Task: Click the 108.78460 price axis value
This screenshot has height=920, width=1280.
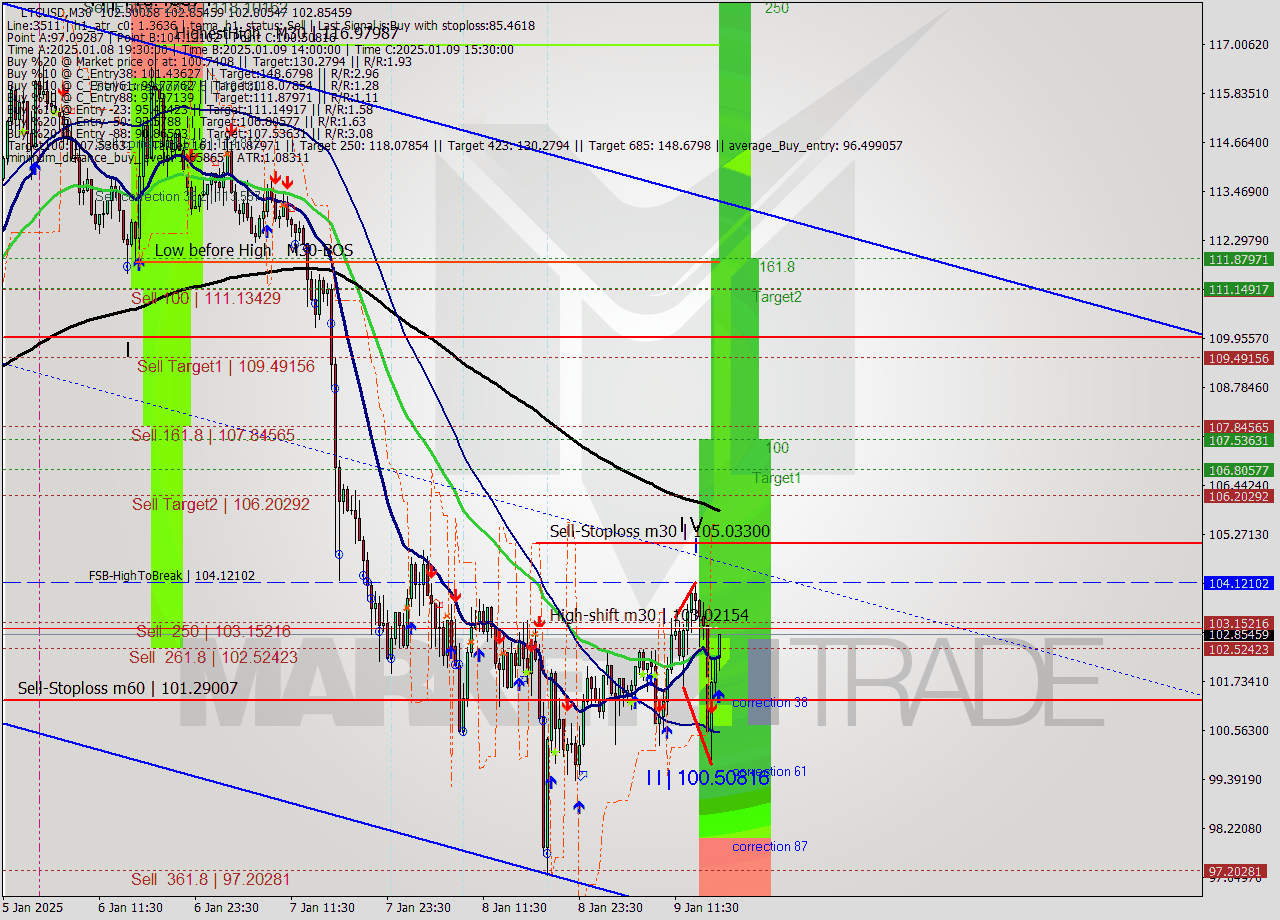Action: [1239, 388]
